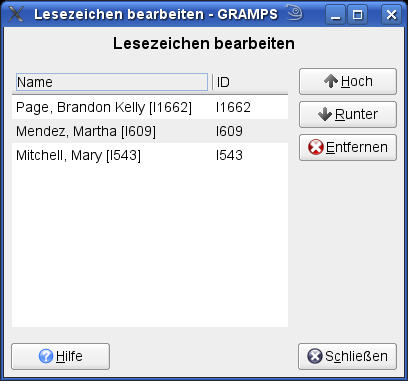Select Page, Brandon Kelly [I1662] row
The height and width of the screenshot is (381, 408).
150,107
